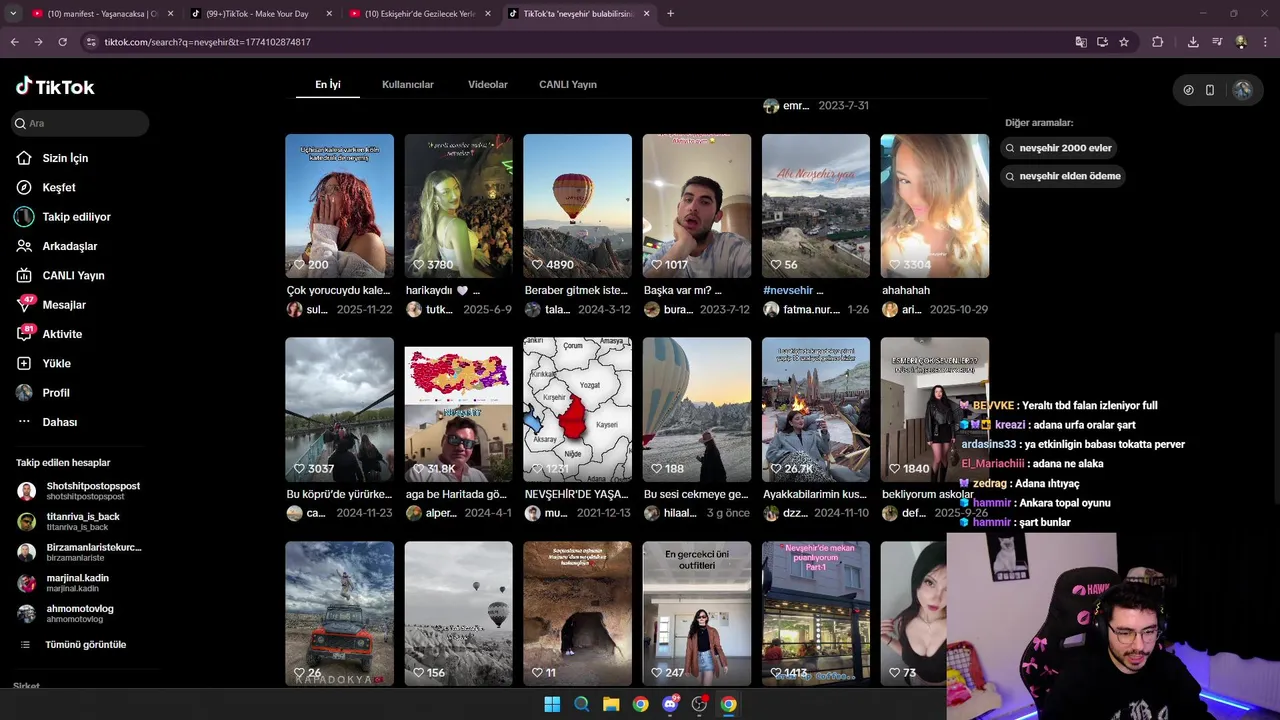Open Beraber gitmek iste video caption

click(x=576, y=290)
